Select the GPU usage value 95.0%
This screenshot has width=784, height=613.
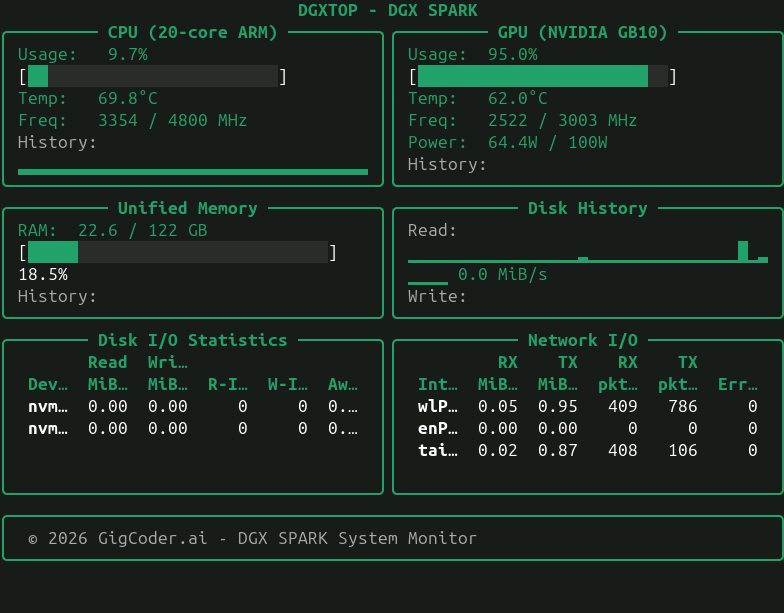[x=512, y=54]
